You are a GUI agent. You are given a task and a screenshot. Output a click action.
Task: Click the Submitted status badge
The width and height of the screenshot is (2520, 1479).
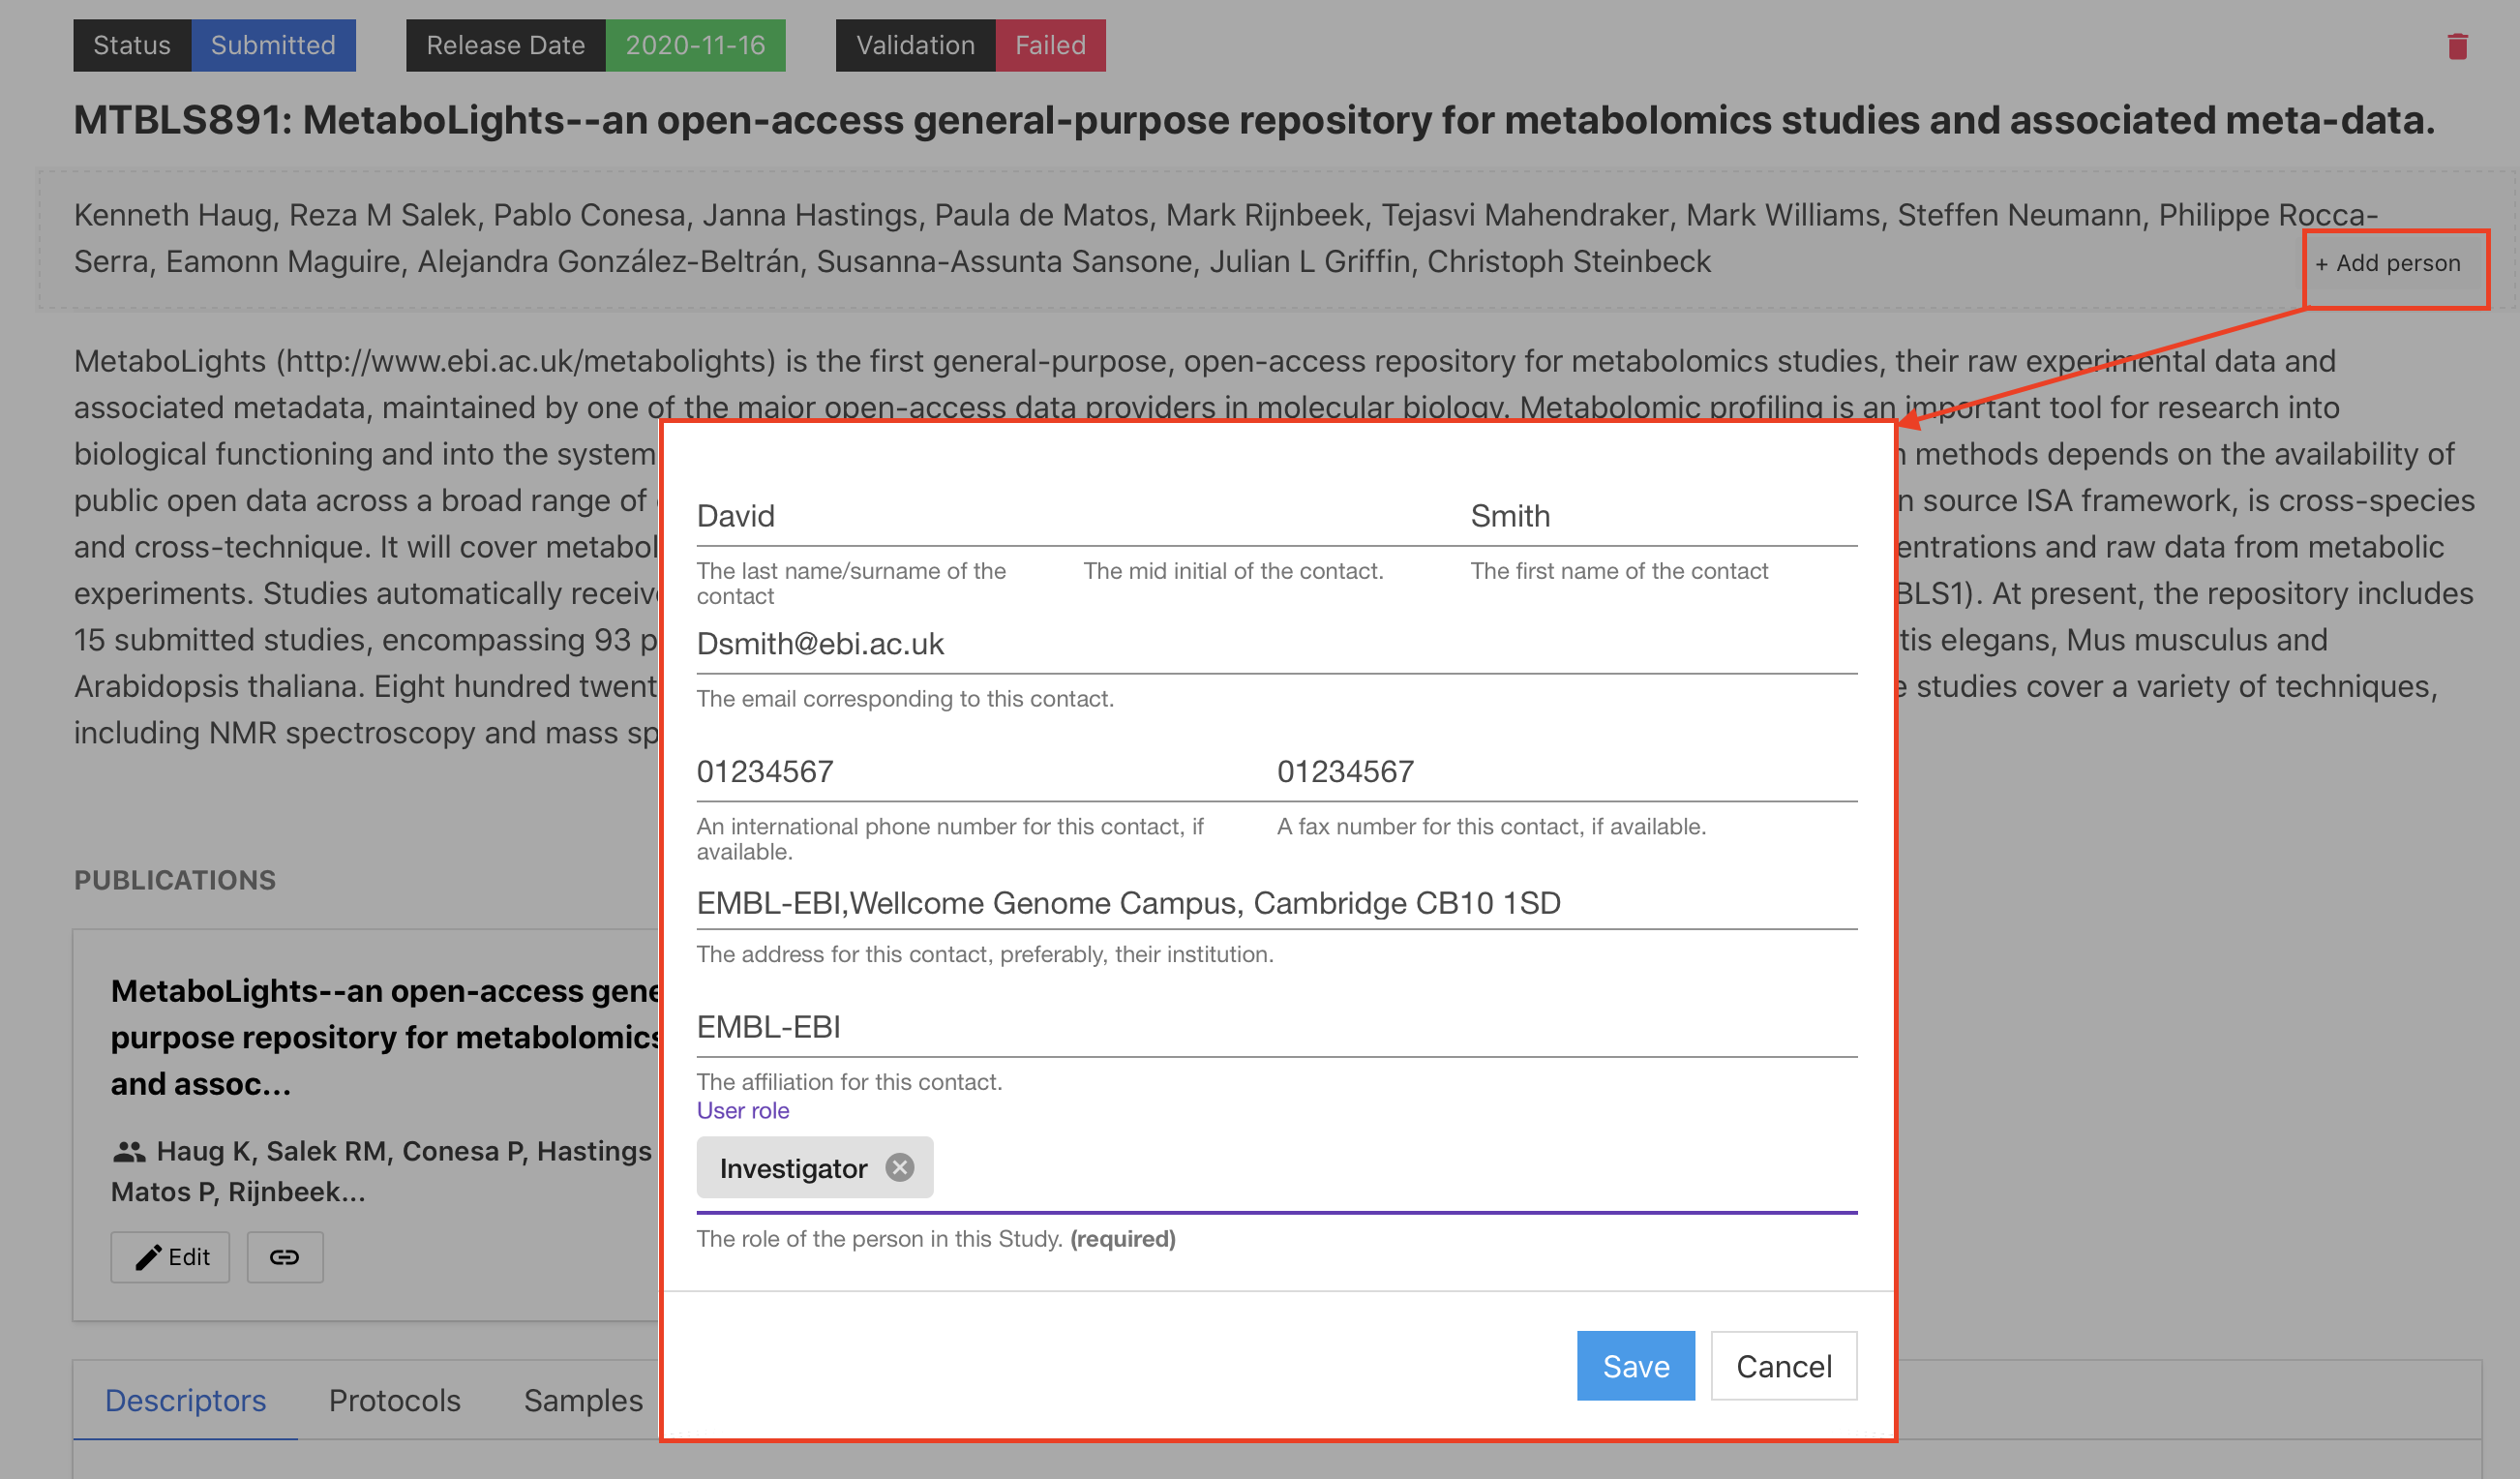coord(273,45)
